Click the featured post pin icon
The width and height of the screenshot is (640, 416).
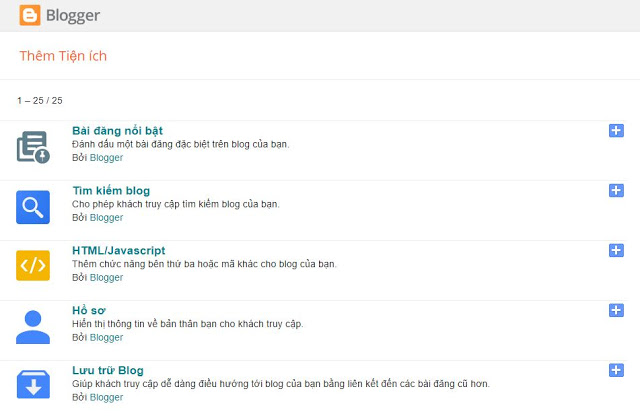pos(33,147)
